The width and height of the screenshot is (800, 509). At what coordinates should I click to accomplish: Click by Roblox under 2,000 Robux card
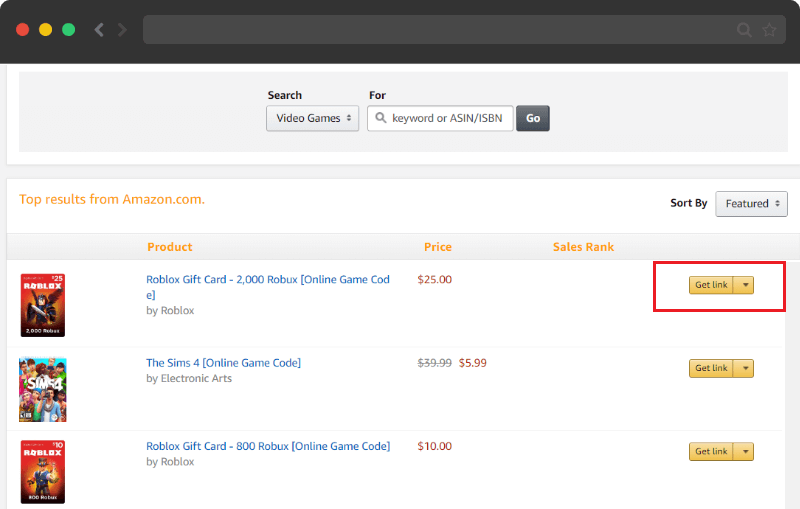pyautogui.click(x=170, y=311)
